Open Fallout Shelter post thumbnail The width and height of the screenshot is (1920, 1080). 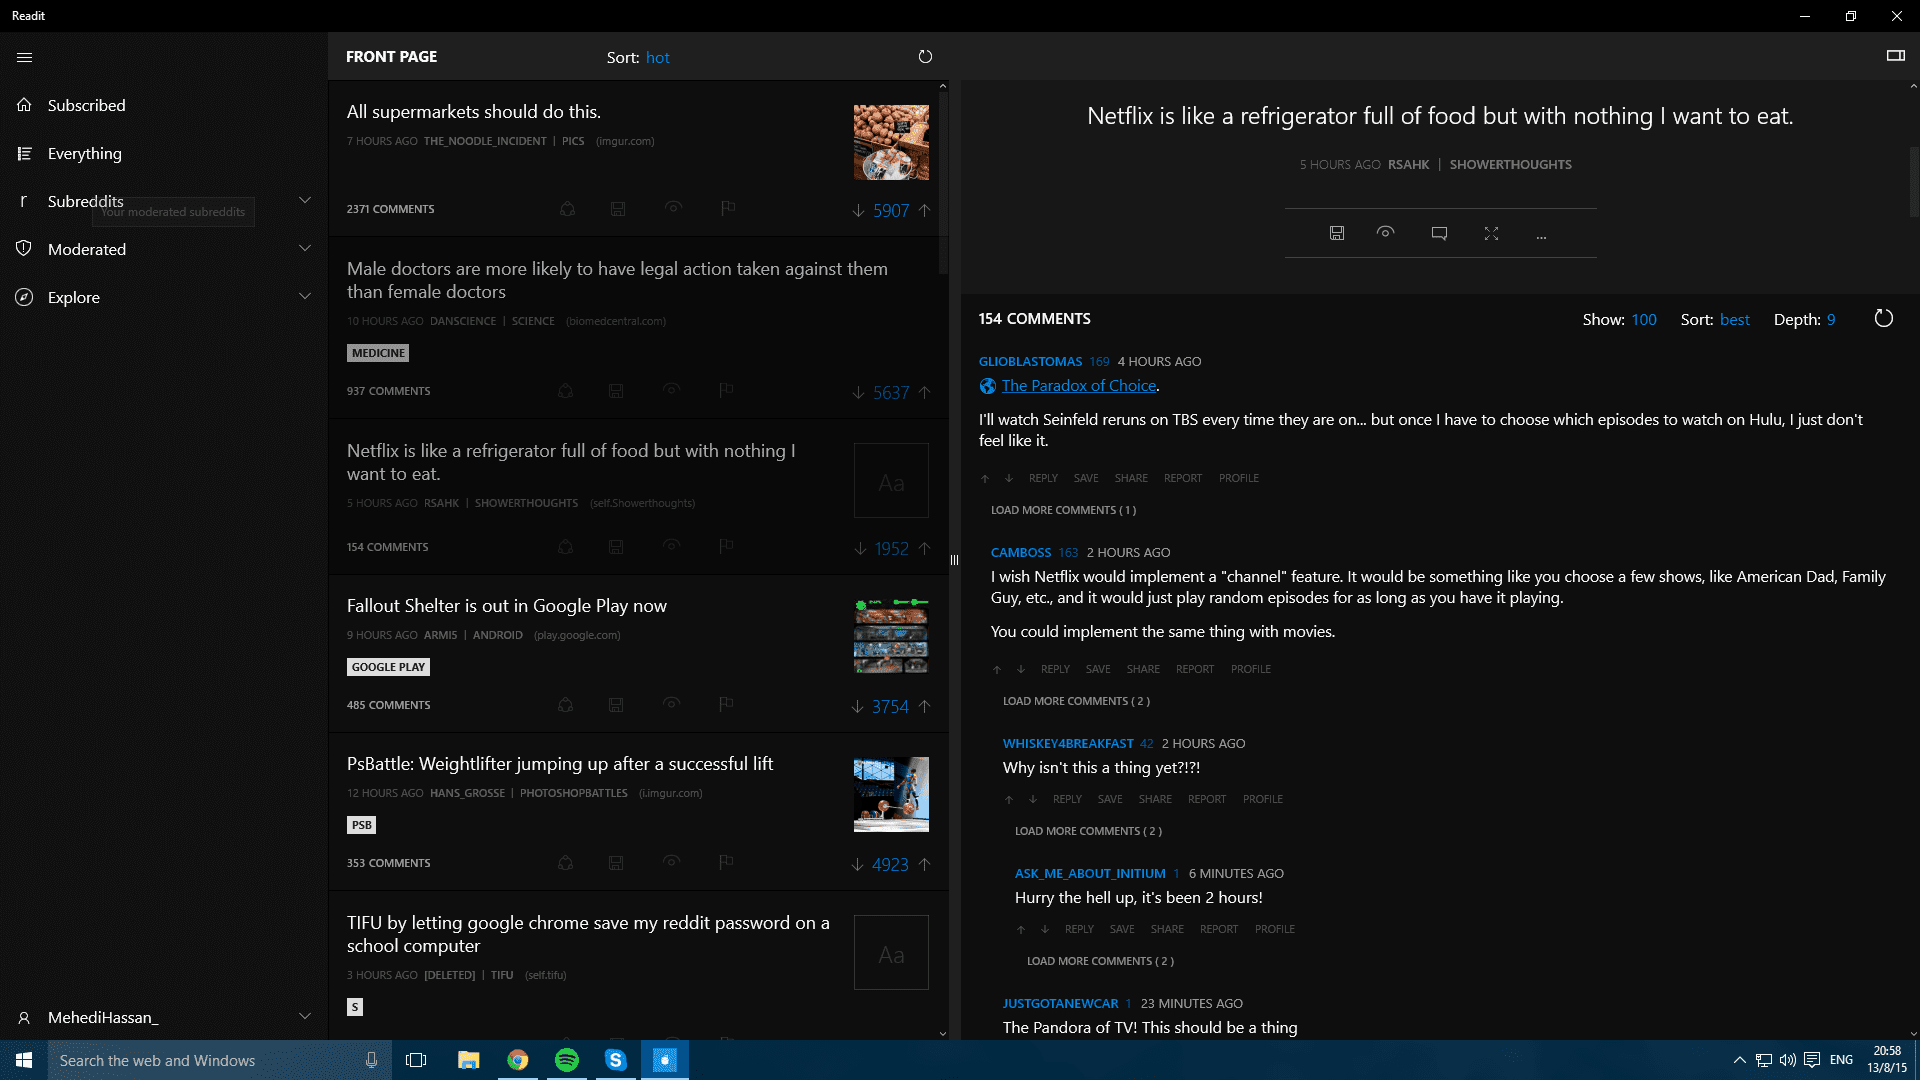pyautogui.click(x=891, y=636)
